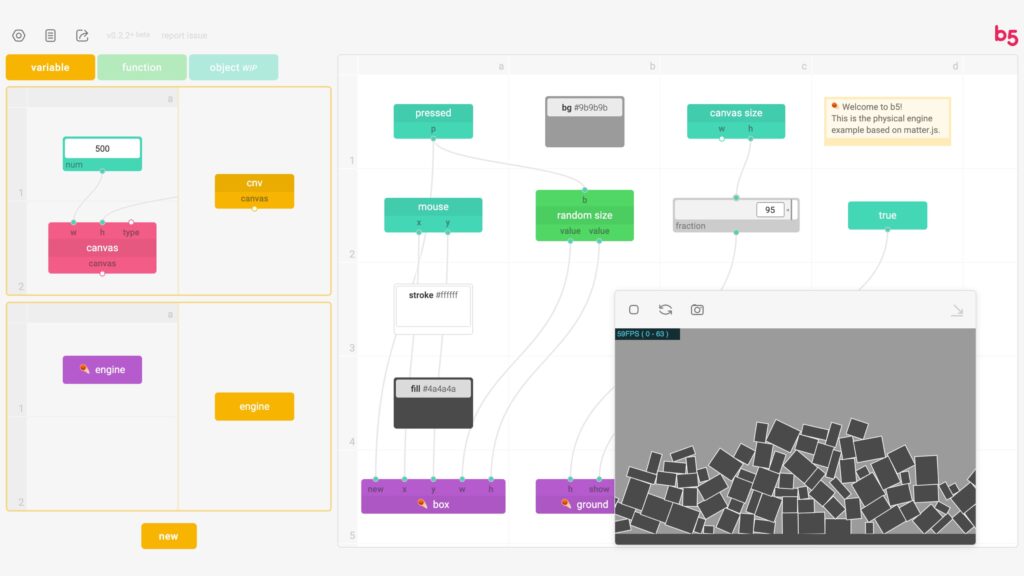Toggle the 'true' boolean block
The width and height of the screenshot is (1024, 576).
click(887, 215)
